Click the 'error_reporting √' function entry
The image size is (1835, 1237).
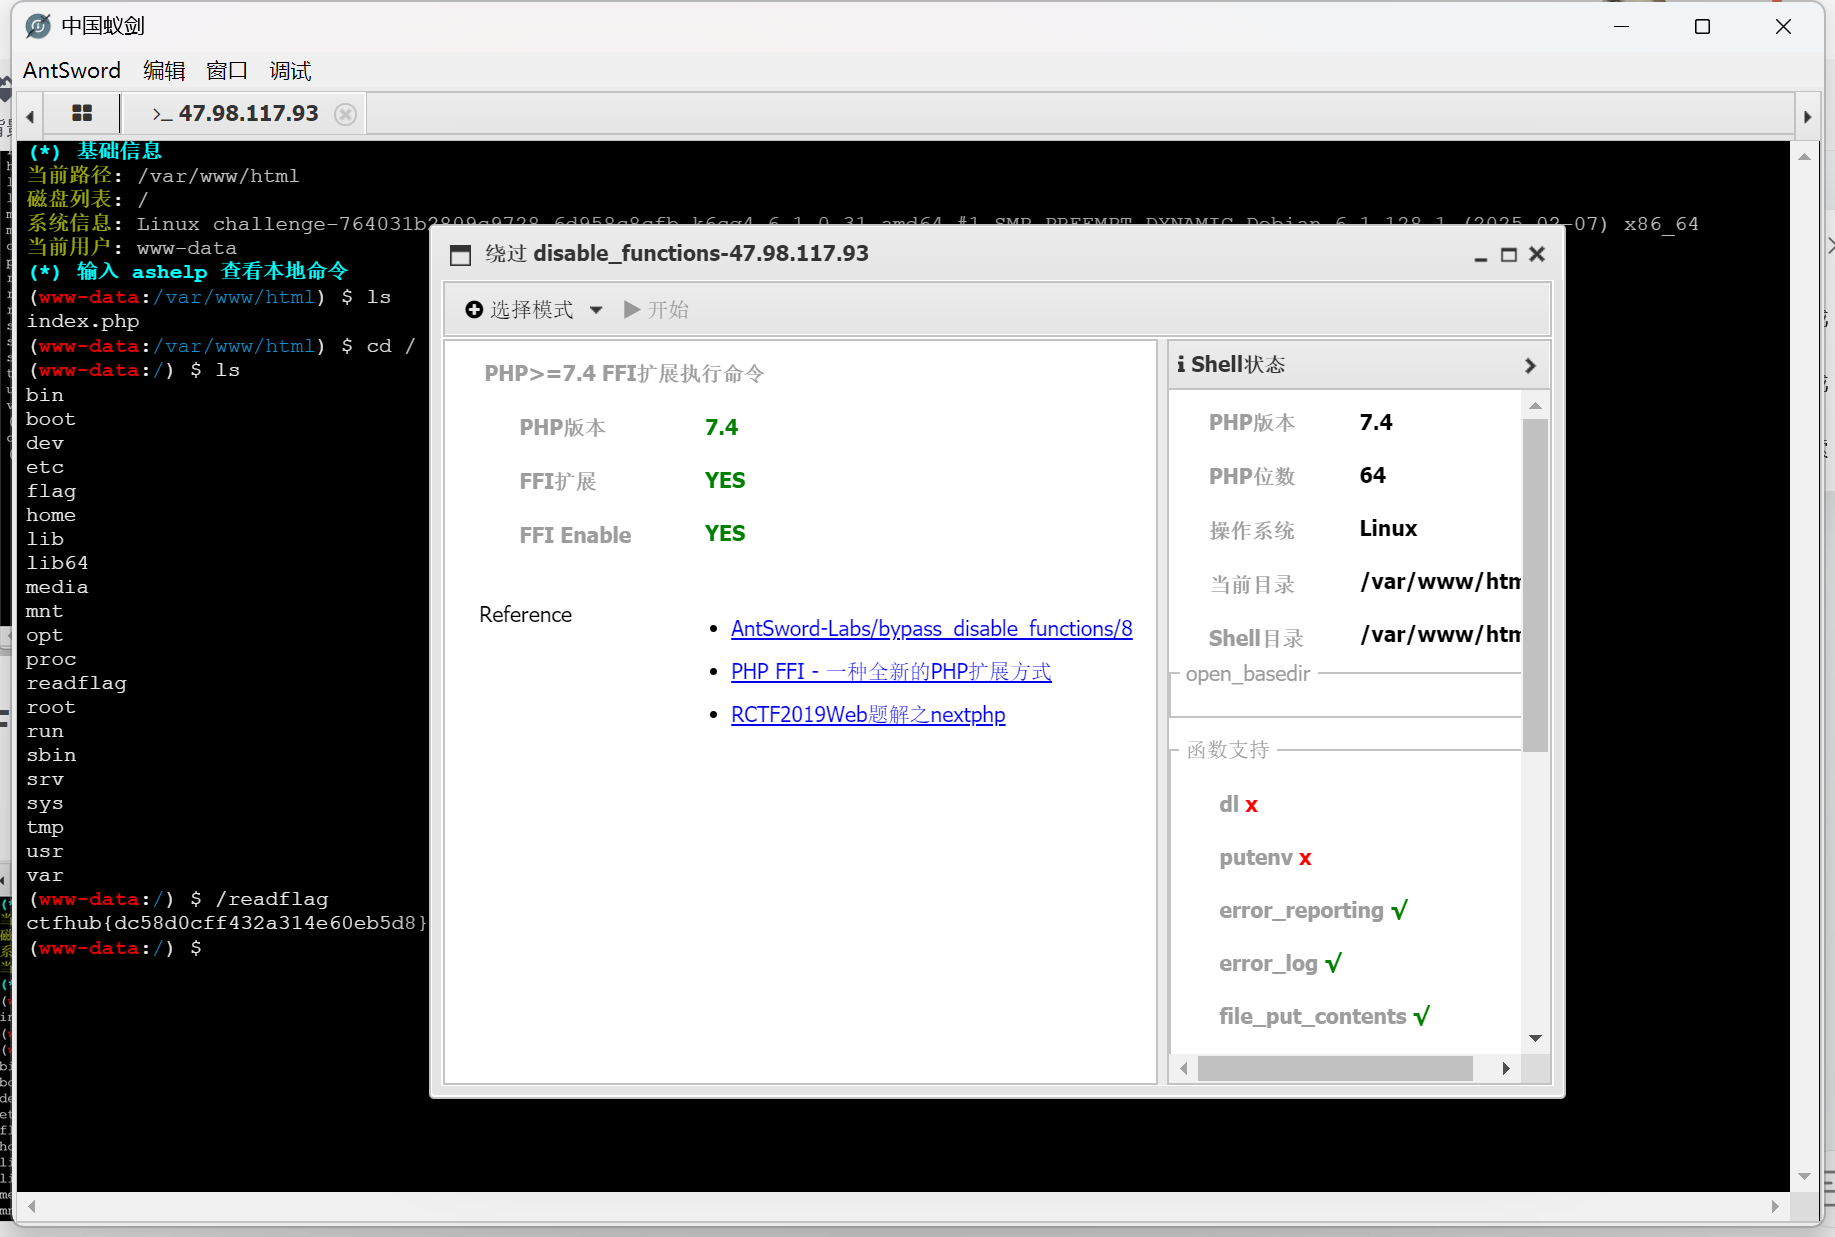[x=1313, y=910]
